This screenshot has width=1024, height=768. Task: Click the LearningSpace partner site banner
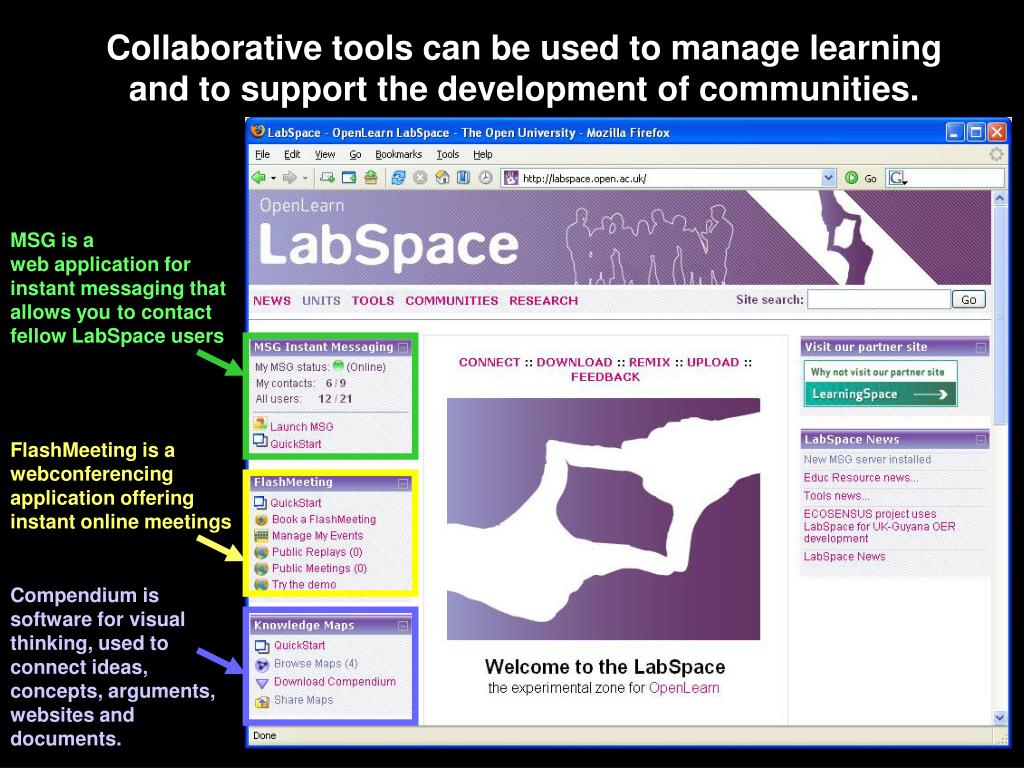(880, 383)
